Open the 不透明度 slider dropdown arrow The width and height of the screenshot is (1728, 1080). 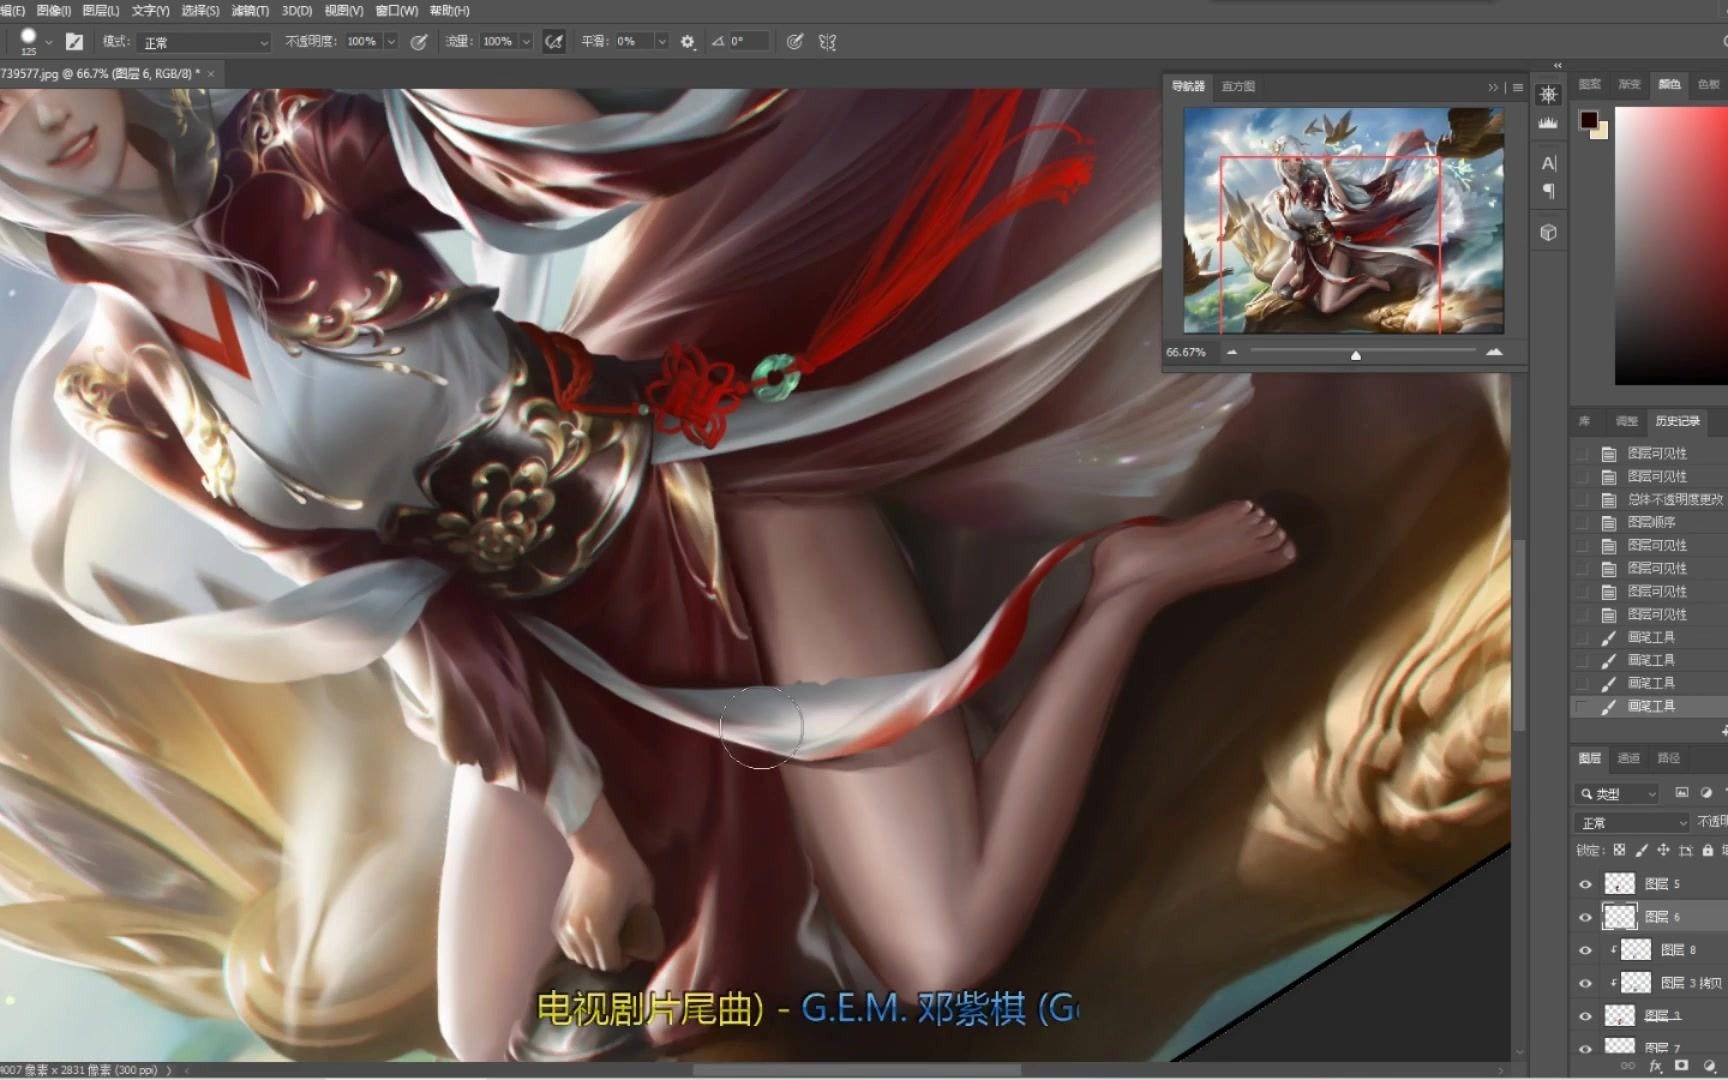391,42
